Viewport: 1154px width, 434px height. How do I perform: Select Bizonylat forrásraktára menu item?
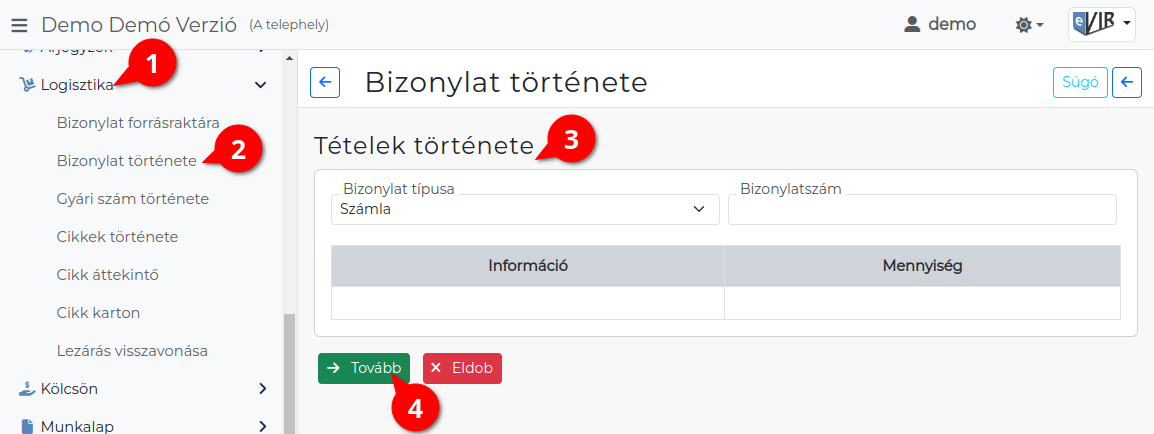(x=138, y=123)
